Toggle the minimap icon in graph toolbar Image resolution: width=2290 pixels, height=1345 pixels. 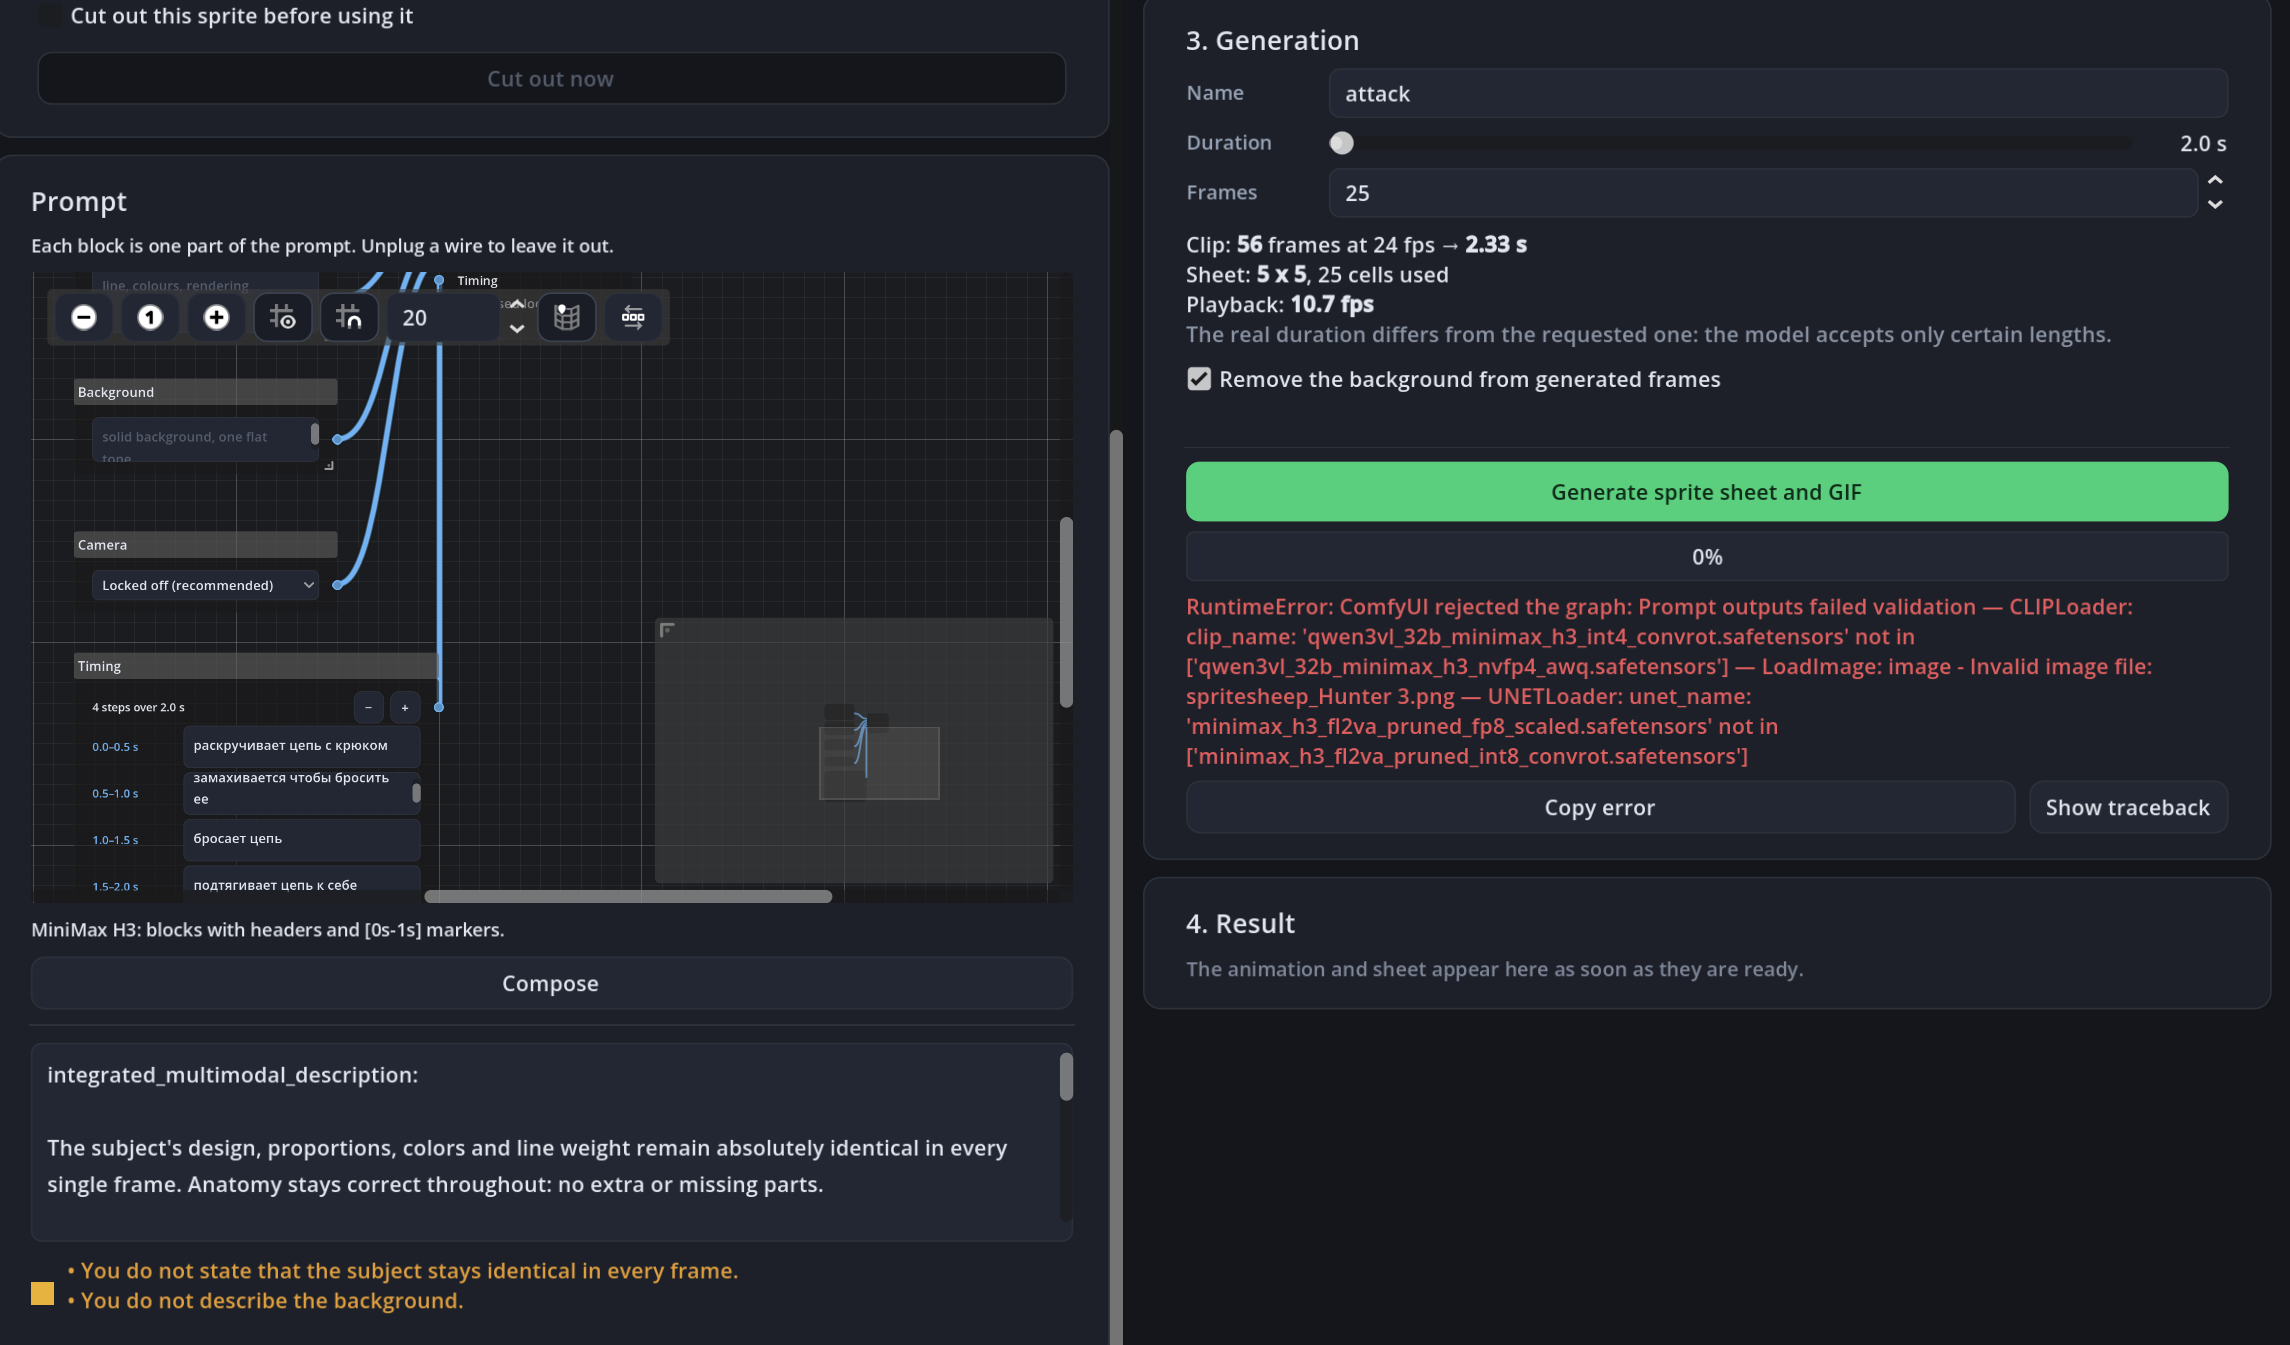click(x=567, y=317)
